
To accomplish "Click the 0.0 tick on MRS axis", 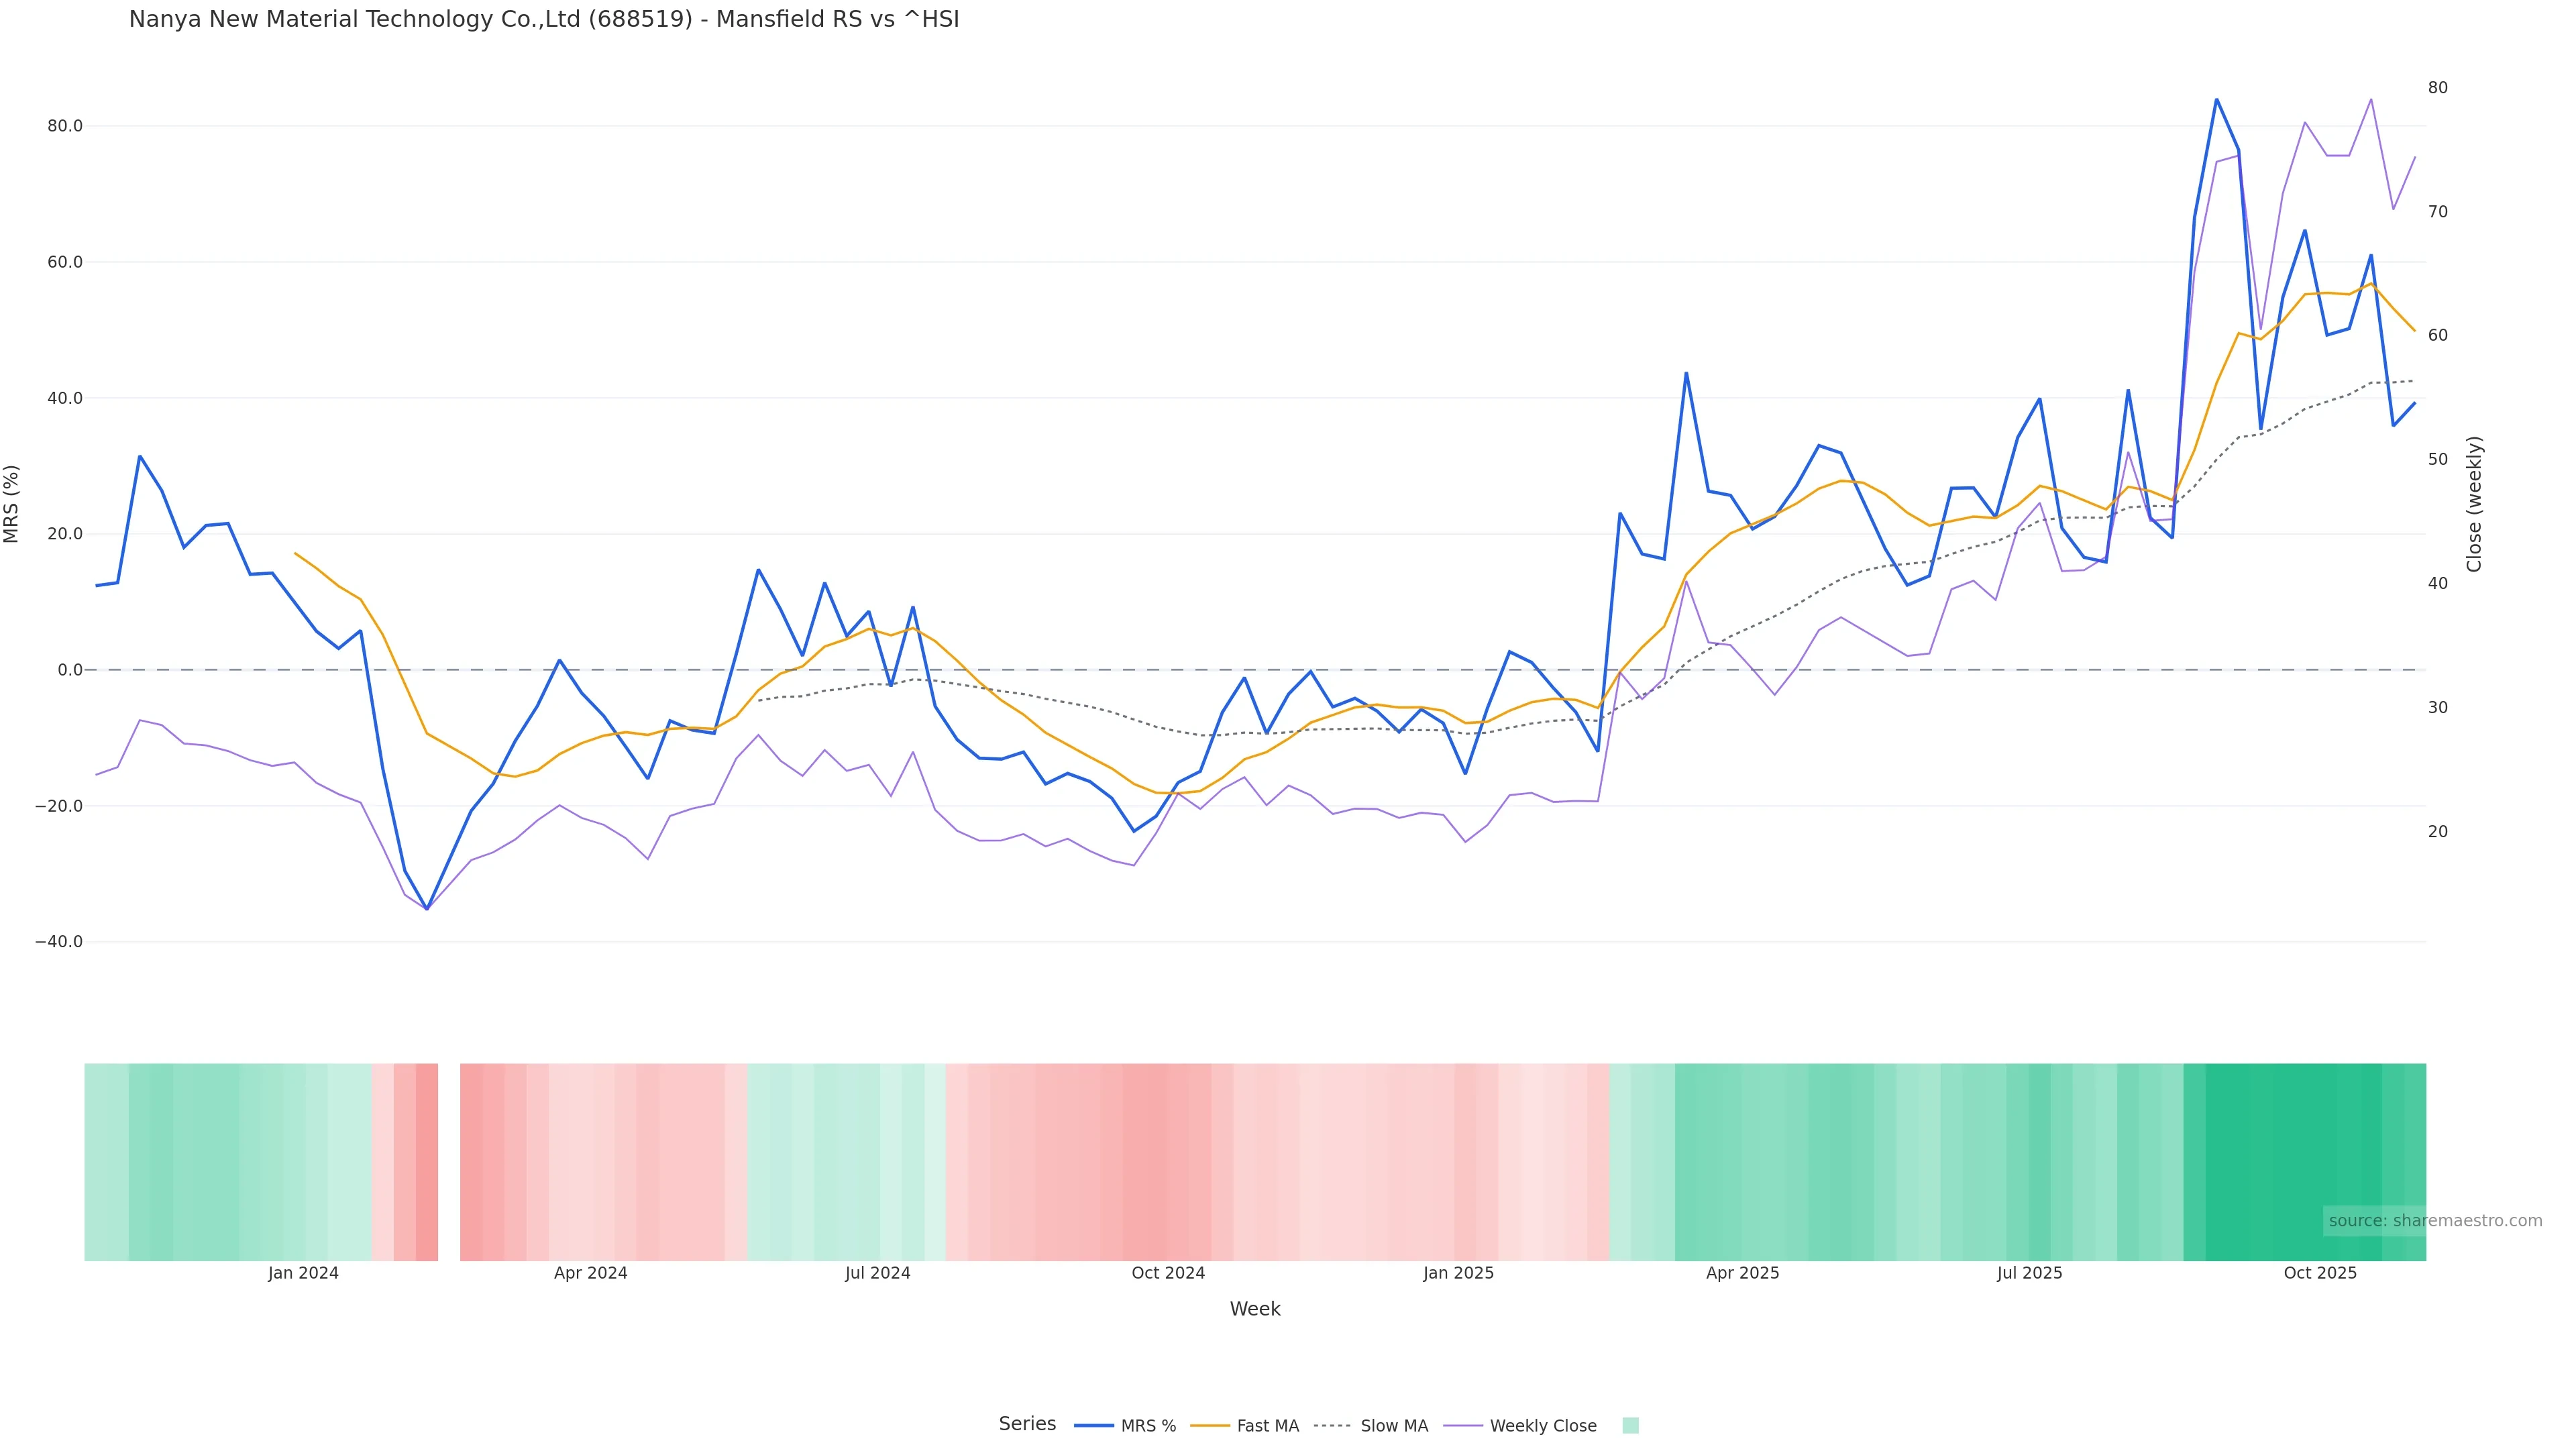I will click(70, 670).
